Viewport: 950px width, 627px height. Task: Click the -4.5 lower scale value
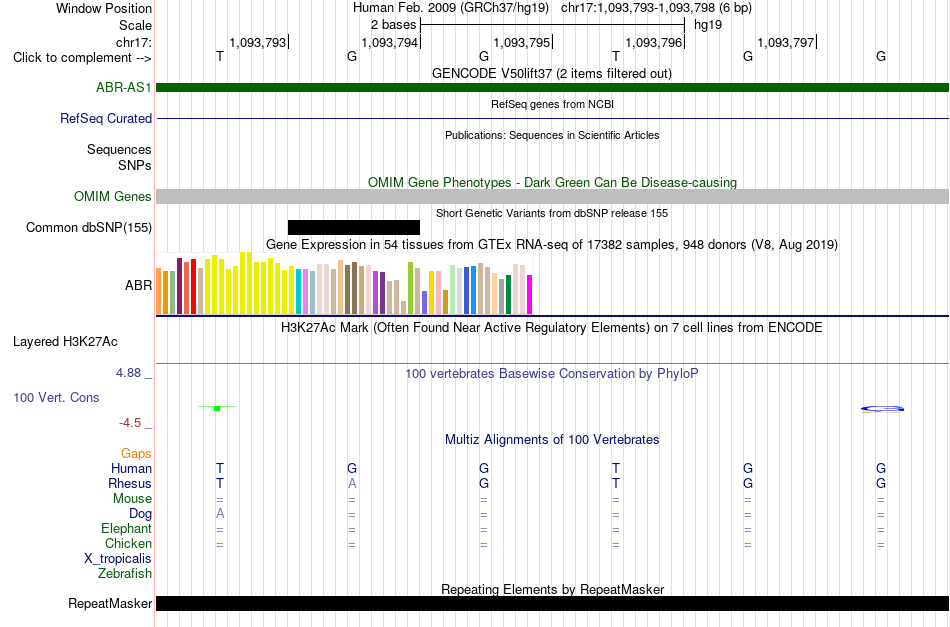[130, 422]
